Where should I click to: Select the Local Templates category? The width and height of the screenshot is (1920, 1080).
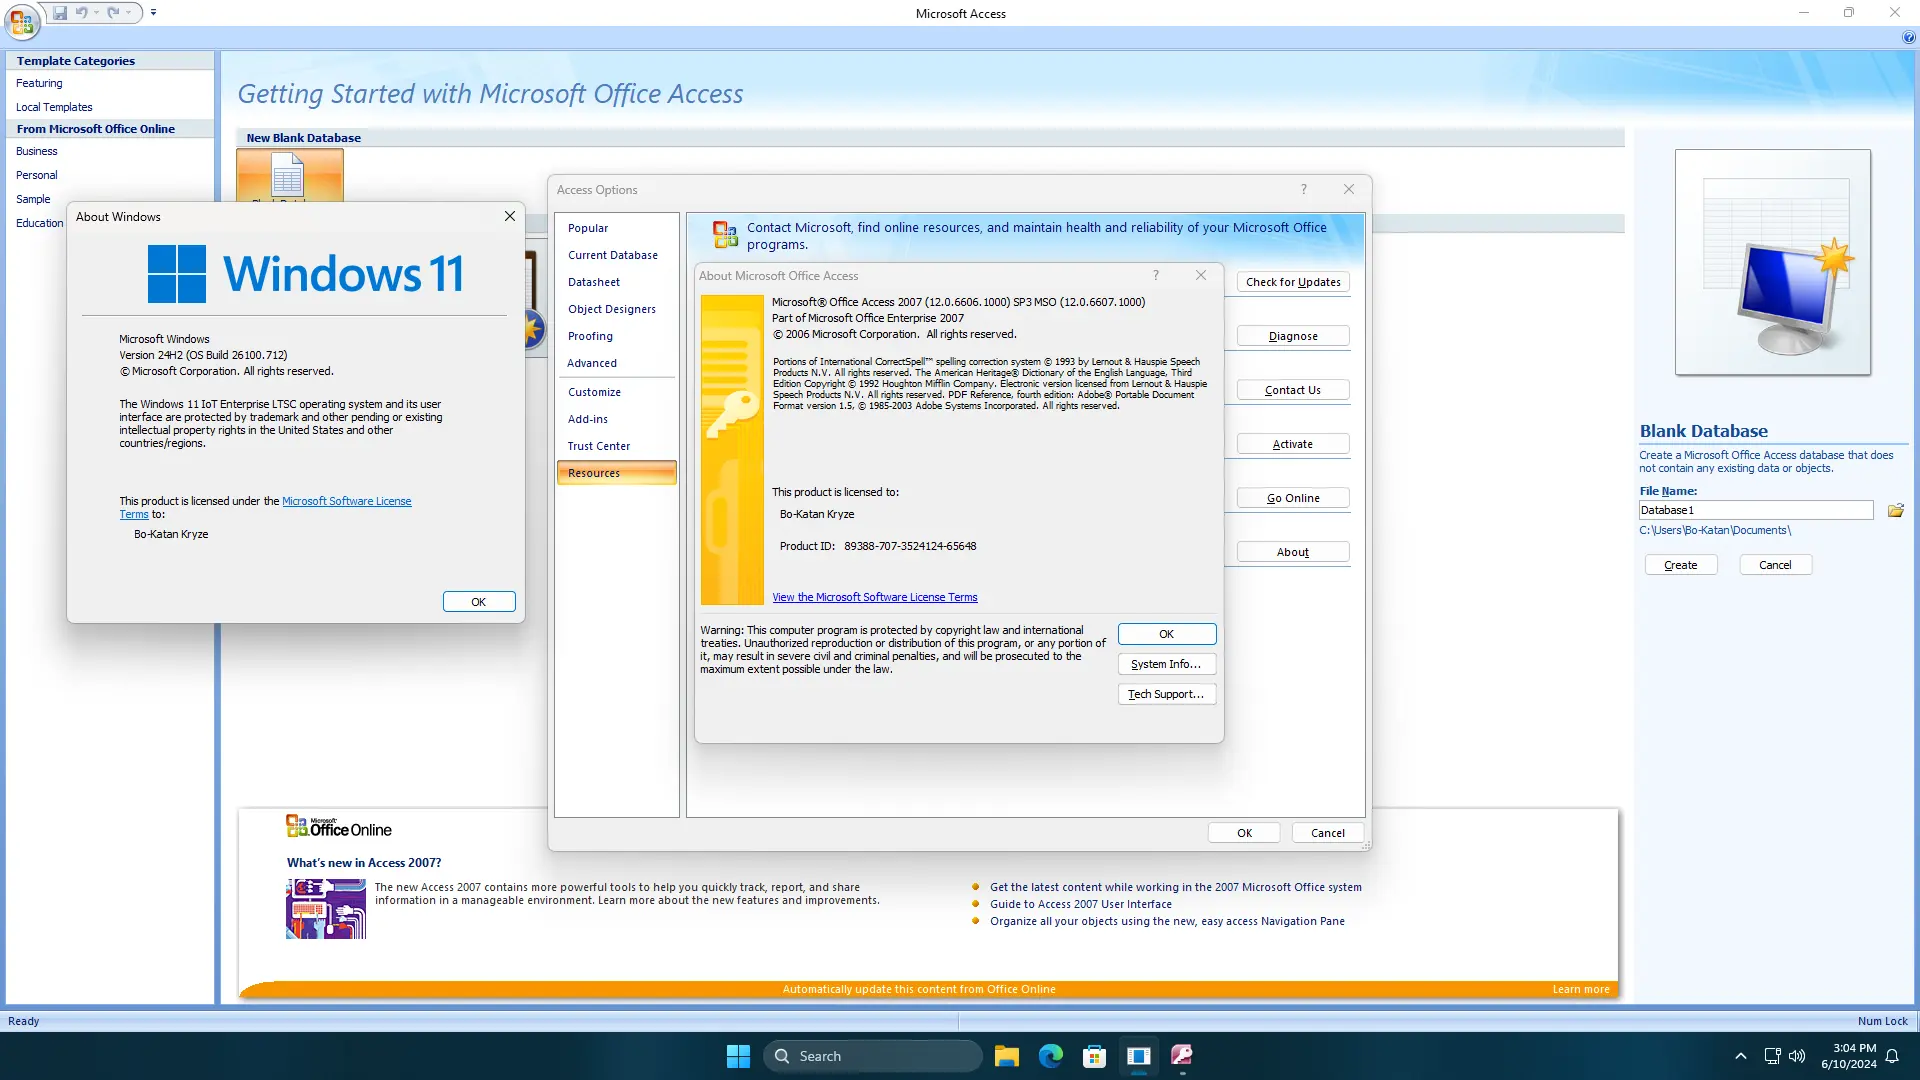[x=54, y=107]
